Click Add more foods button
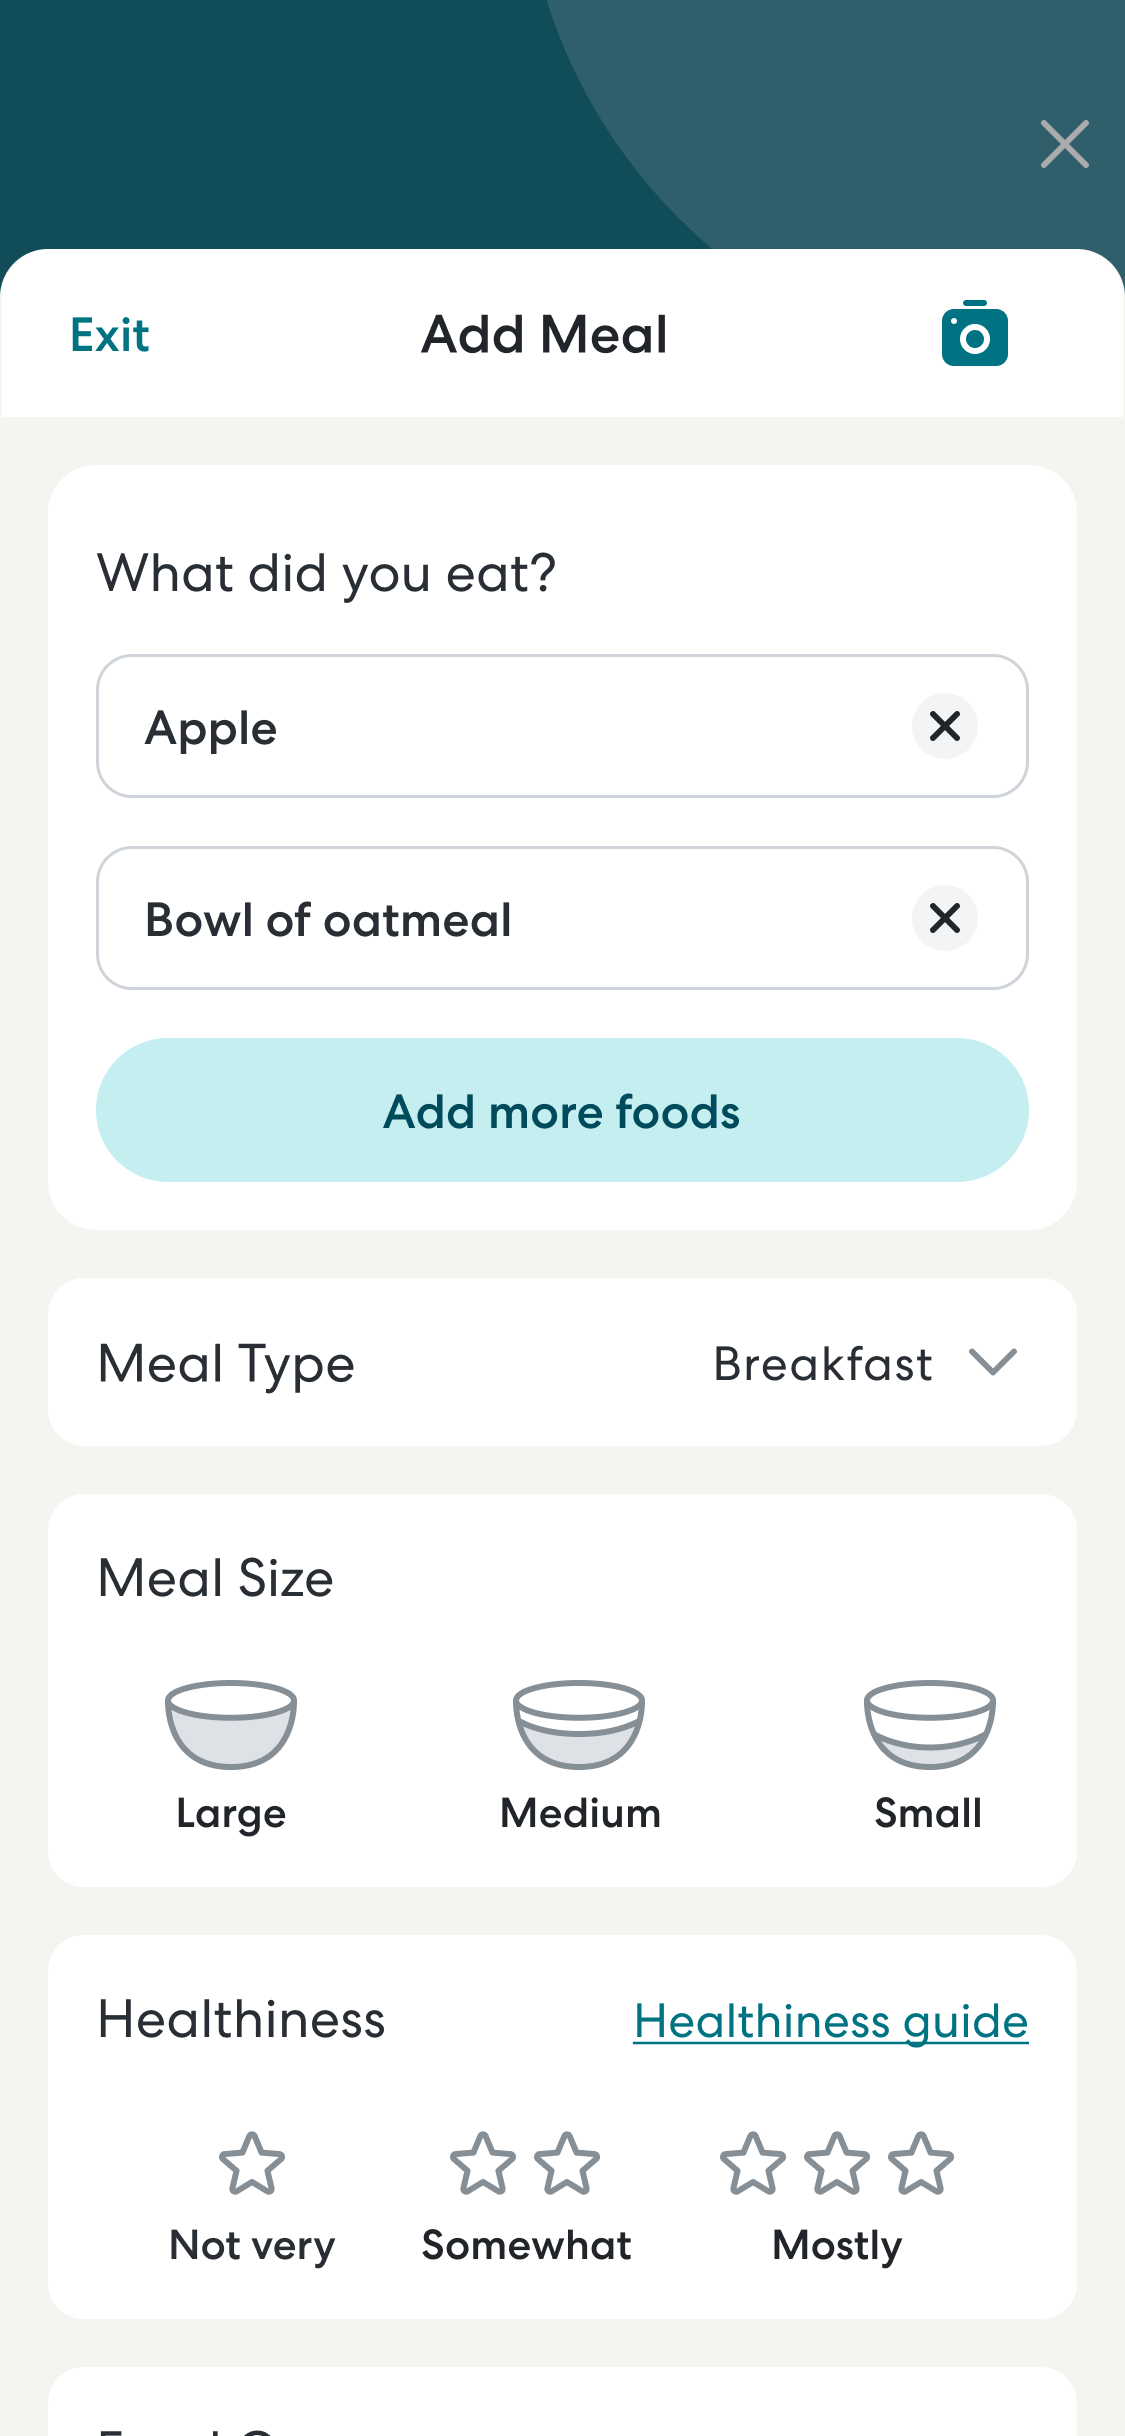 click(562, 1110)
